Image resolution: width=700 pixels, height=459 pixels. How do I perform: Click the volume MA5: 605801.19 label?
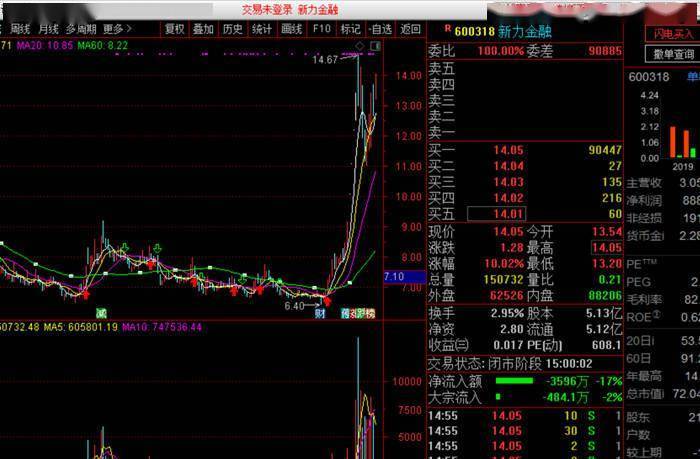[x=81, y=327]
